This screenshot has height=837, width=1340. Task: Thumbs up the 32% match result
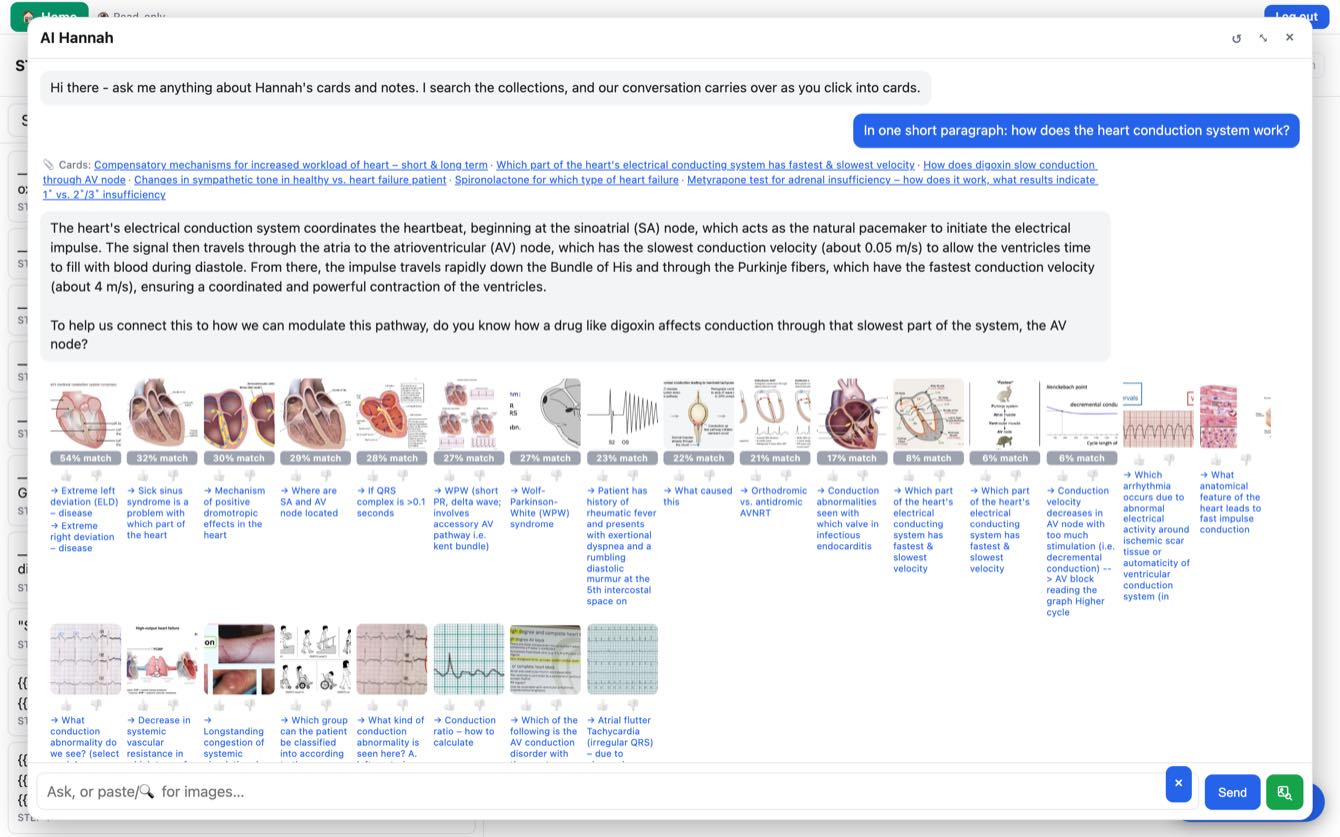pyautogui.click(x=145, y=476)
